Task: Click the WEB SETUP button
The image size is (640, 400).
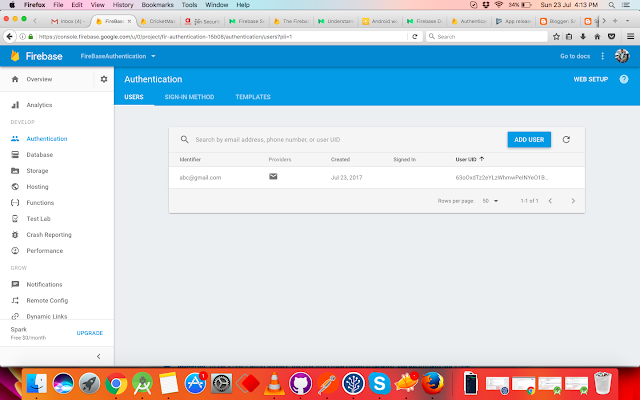Action: tap(591, 79)
